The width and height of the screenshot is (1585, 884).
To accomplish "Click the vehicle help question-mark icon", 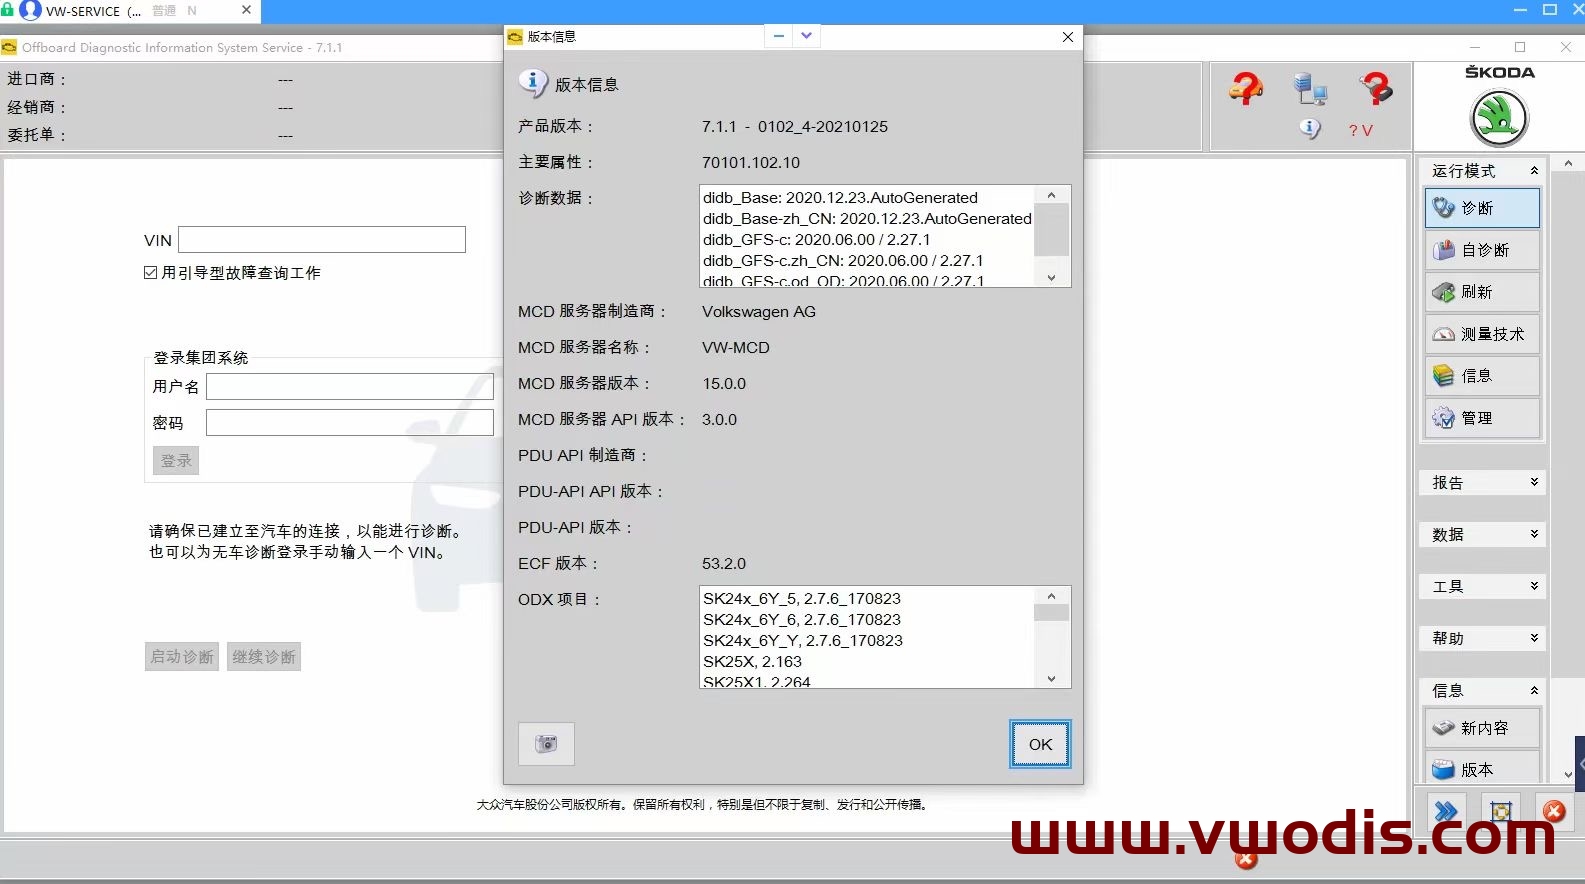I will click(1245, 90).
